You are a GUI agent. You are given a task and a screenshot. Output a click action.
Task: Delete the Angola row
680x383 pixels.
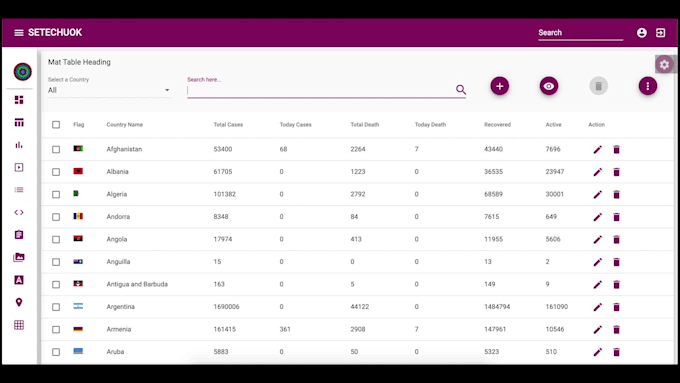[616, 240]
